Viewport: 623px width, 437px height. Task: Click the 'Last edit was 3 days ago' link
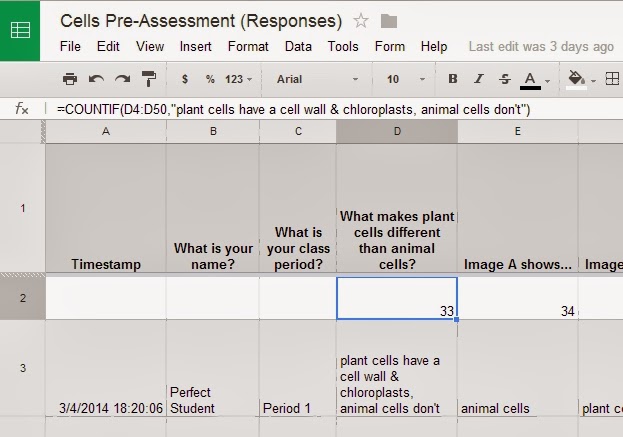coord(541,46)
